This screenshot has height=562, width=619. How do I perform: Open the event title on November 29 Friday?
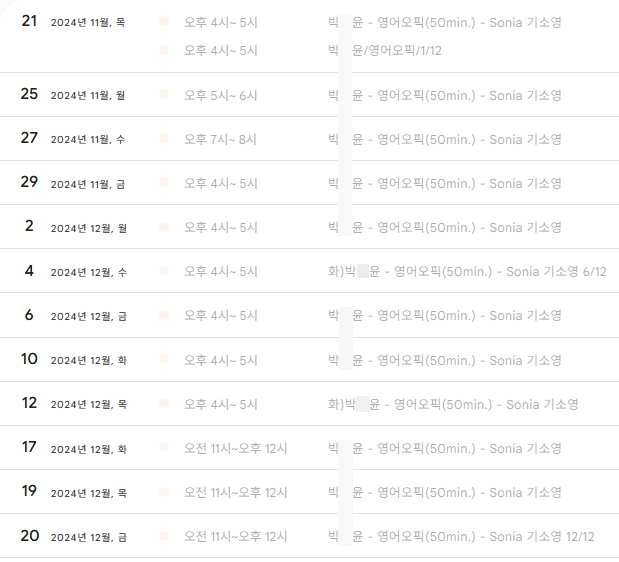coord(445,184)
